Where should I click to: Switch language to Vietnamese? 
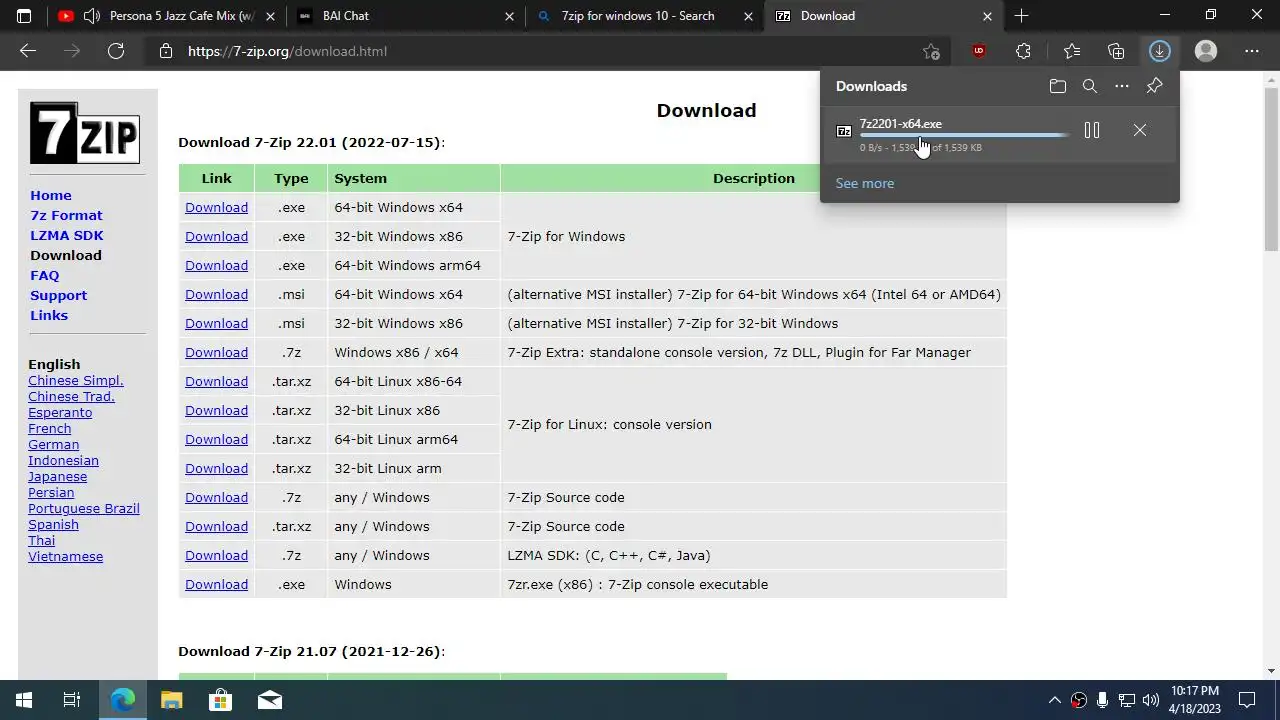point(65,556)
